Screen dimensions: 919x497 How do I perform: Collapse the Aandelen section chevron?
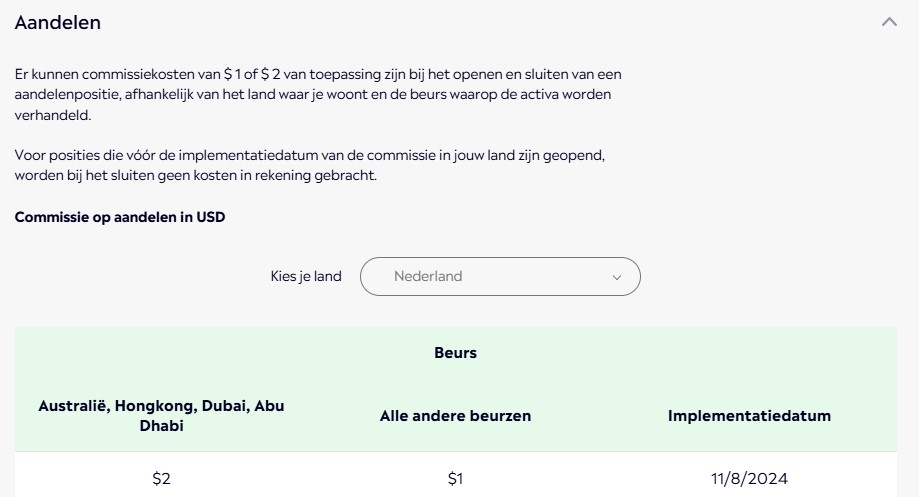click(889, 22)
